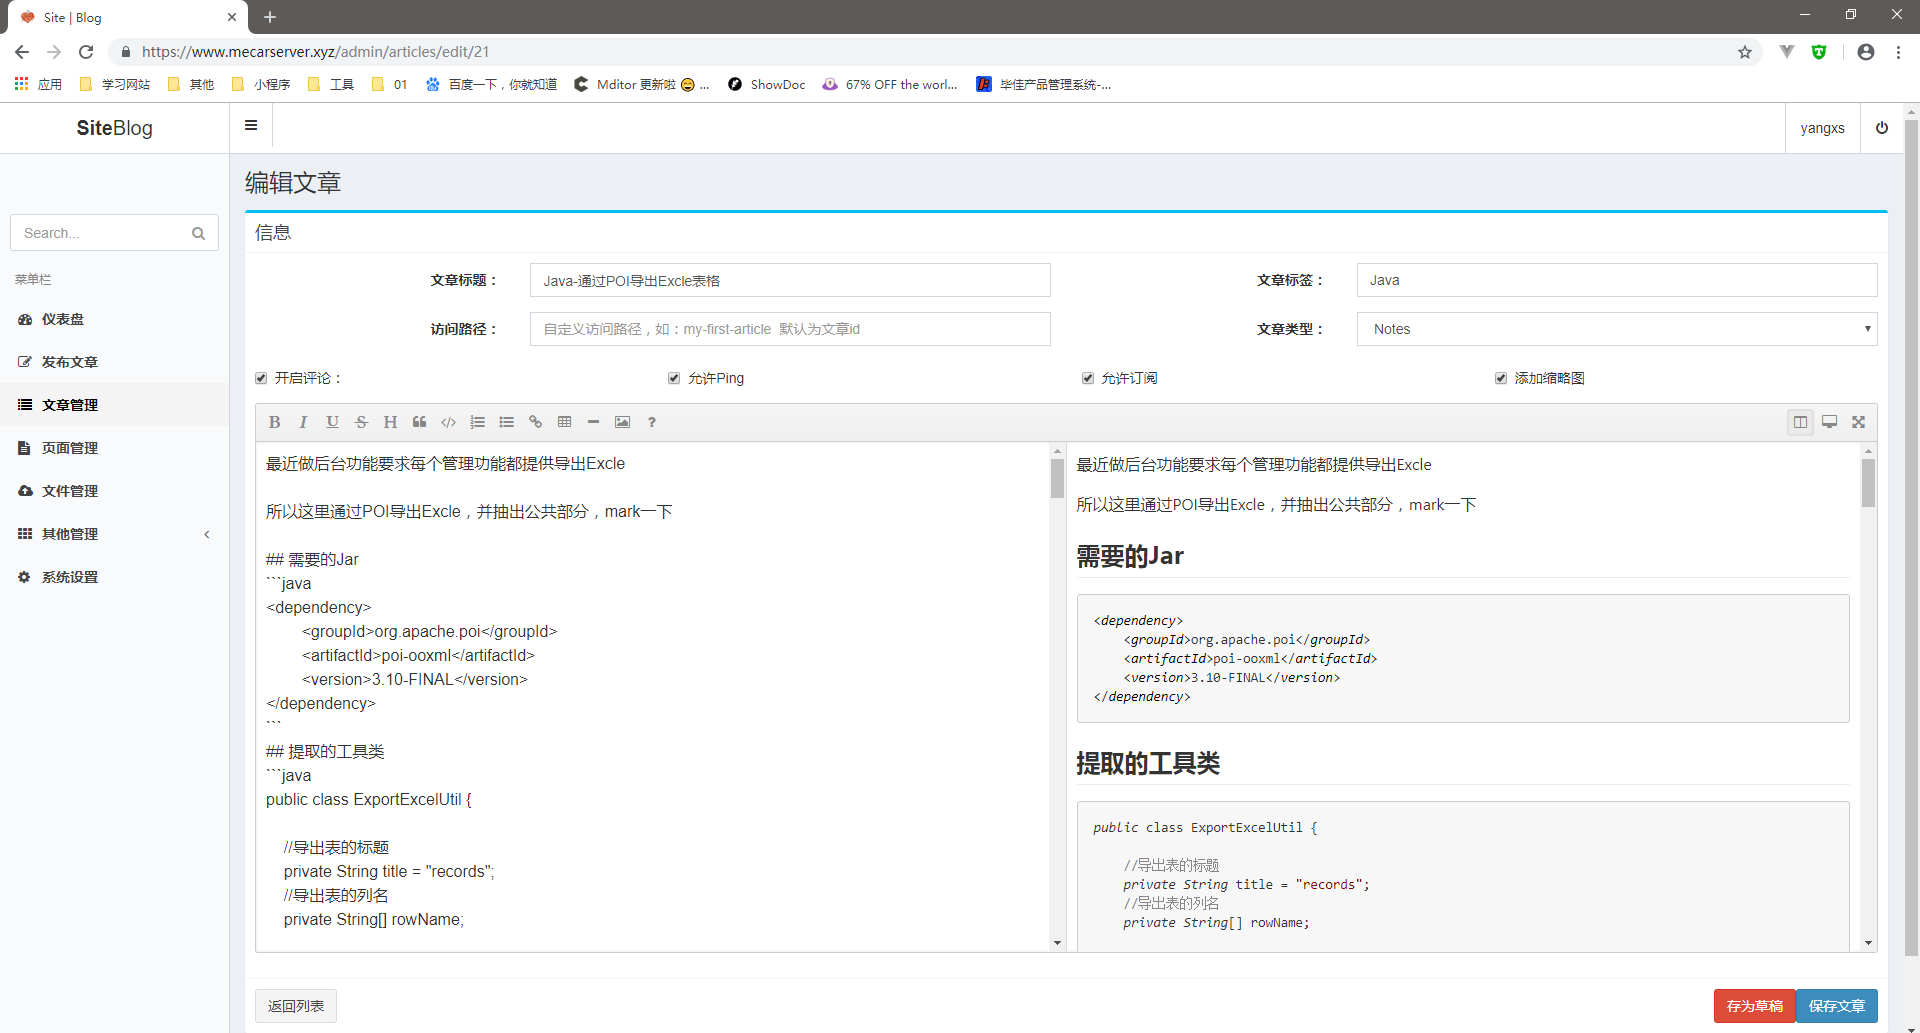Apply italic formatting in editor
Image resolution: width=1920 pixels, height=1033 pixels.
tap(303, 422)
